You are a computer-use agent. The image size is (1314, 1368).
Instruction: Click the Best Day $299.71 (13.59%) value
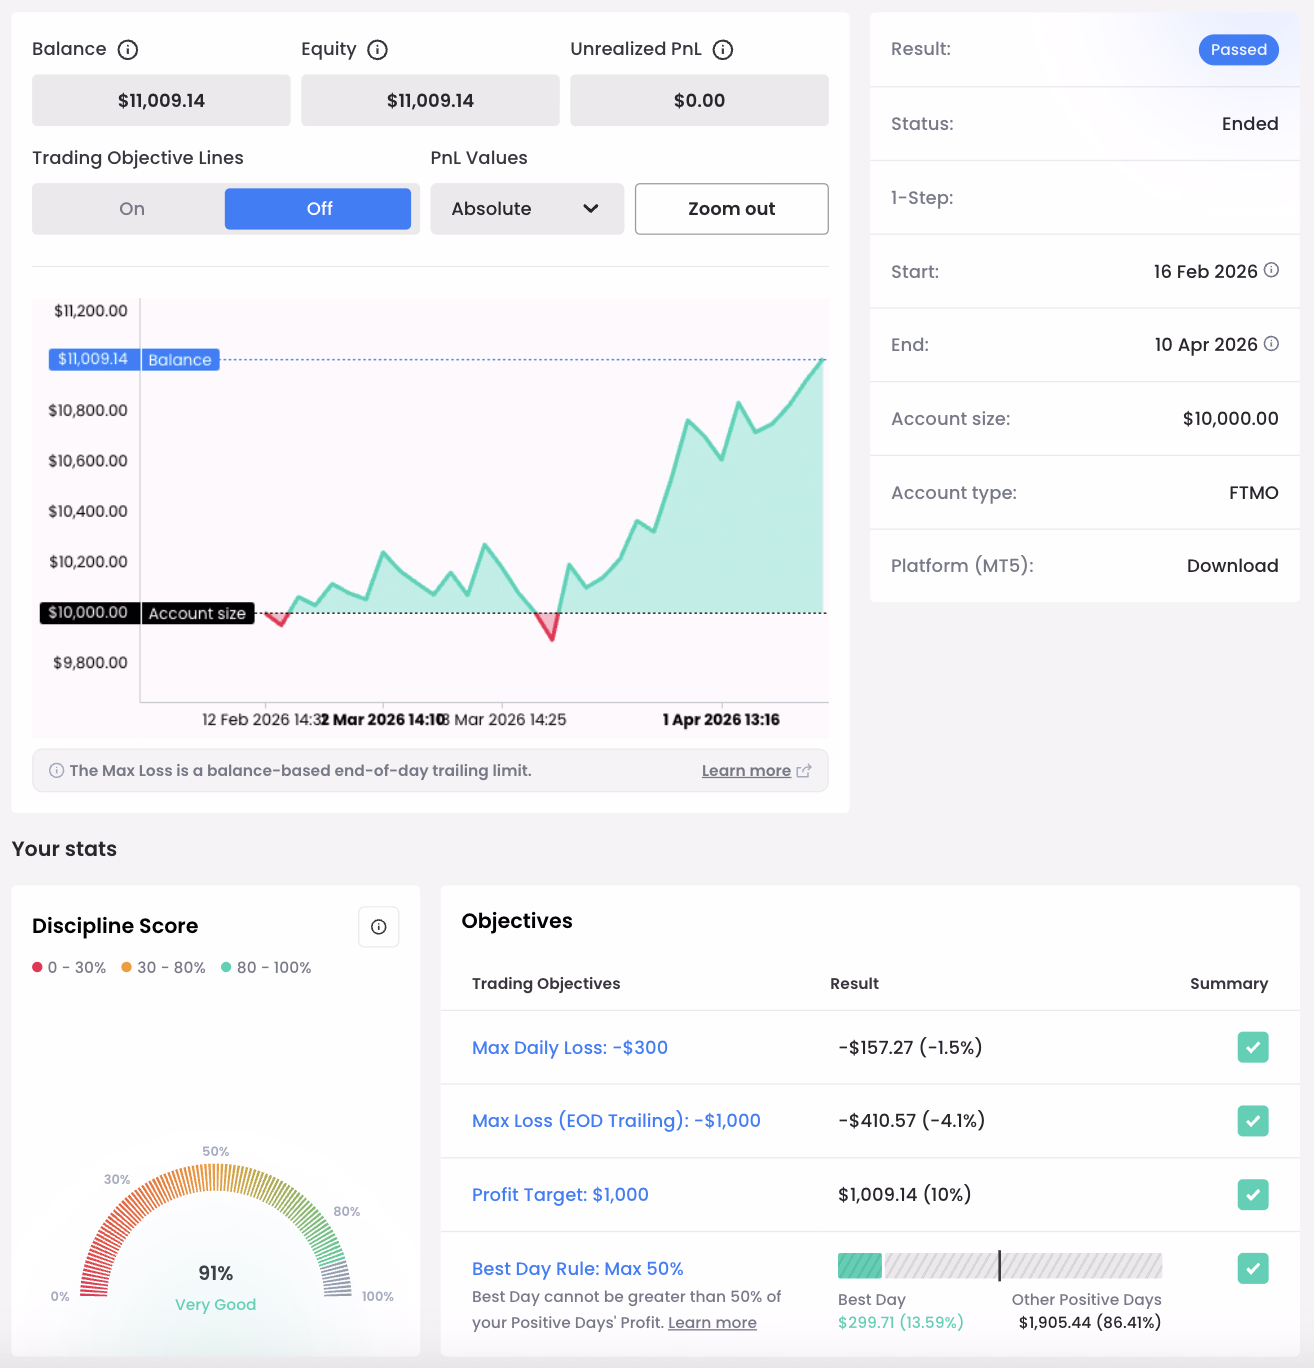901,1323
